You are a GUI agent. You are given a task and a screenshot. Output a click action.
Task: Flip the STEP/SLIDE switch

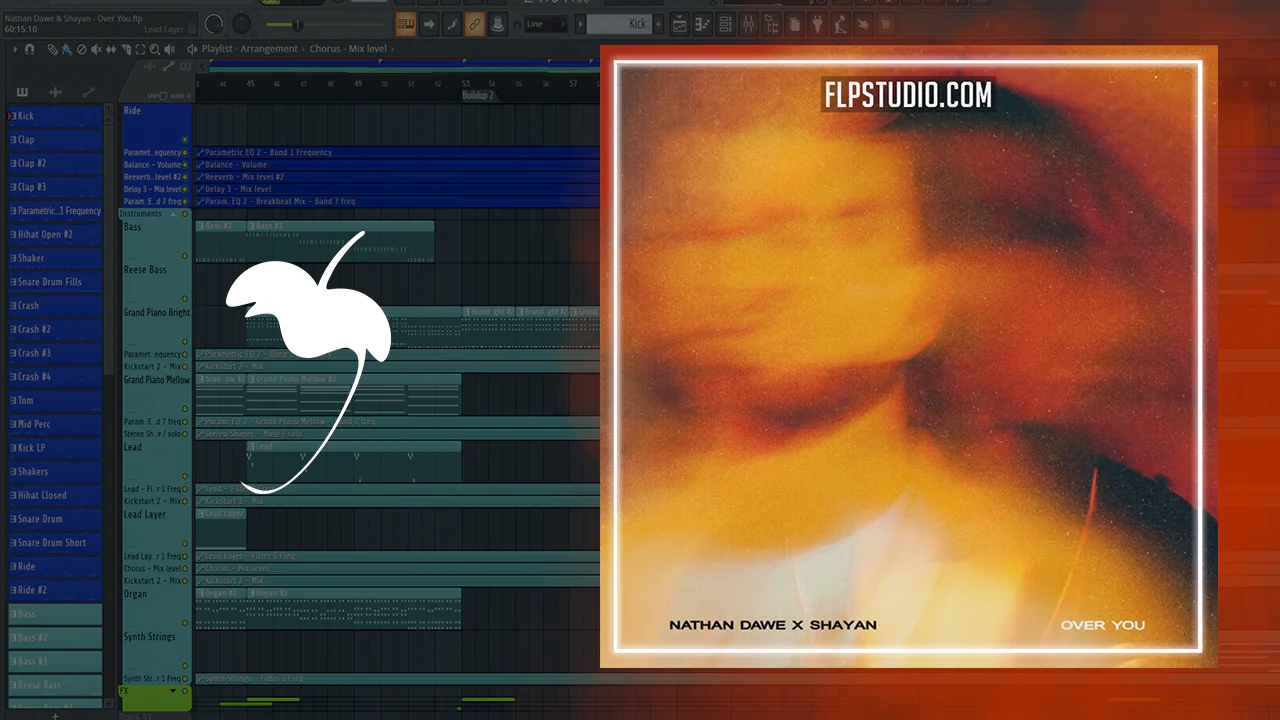[x=162, y=96]
